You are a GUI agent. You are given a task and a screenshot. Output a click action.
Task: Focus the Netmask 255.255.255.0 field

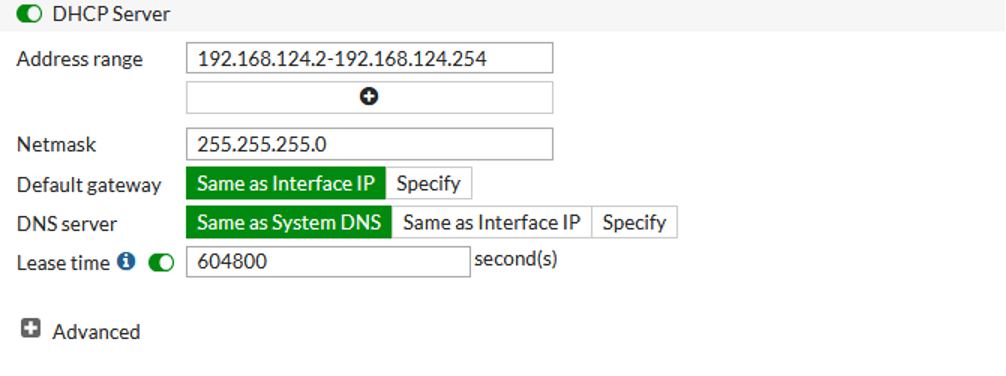click(x=369, y=144)
